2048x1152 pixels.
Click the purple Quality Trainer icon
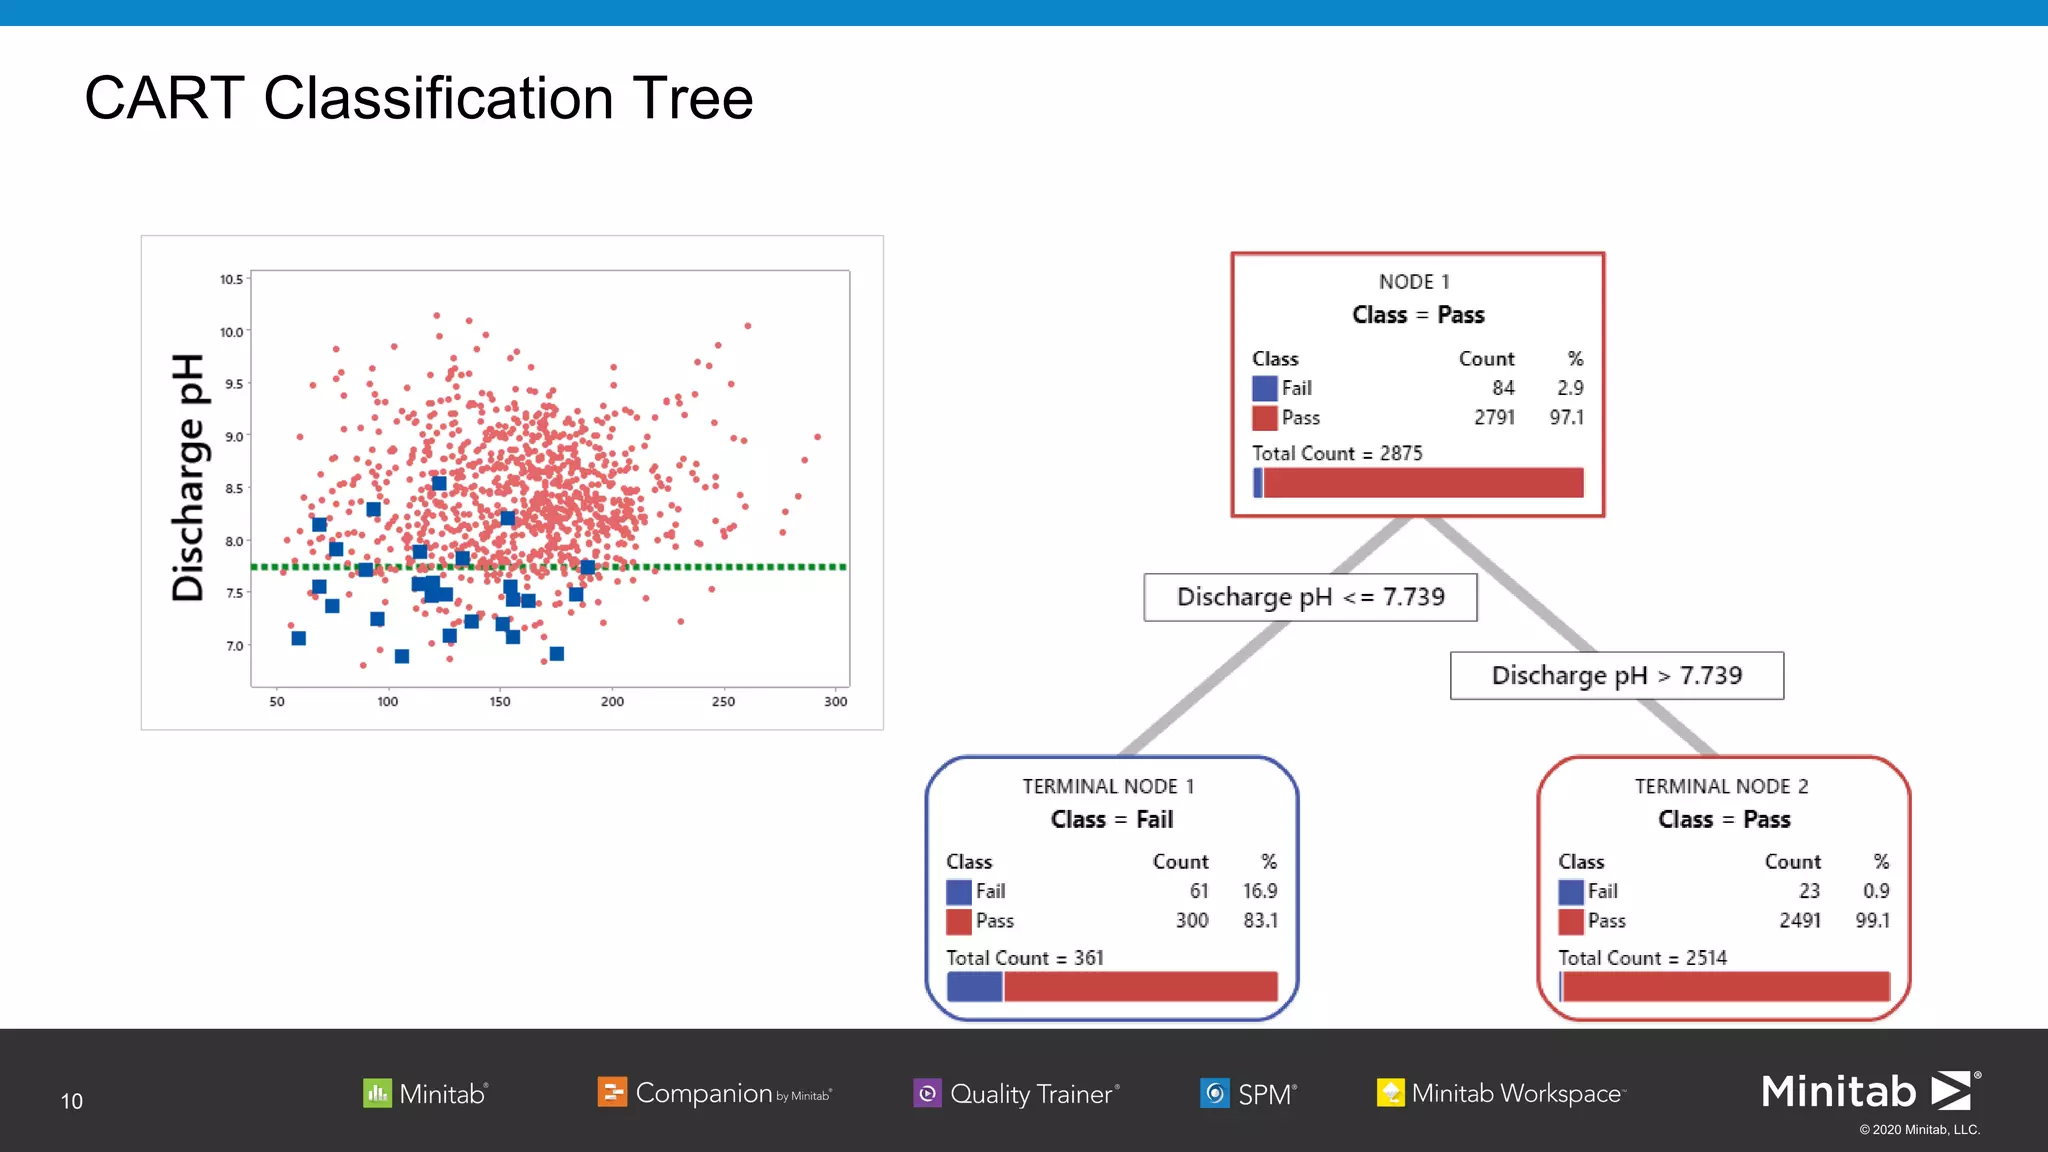point(927,1093)
